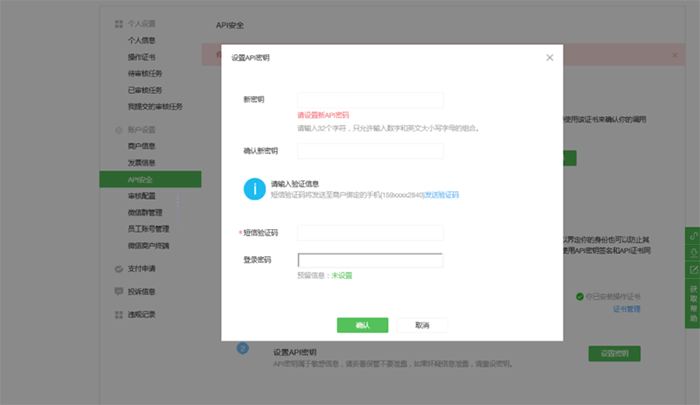Image resolution: width=700 pixels, height=405 pixels.
Task: Focus the 确认新密钥 input field
Action: [370, 151]
